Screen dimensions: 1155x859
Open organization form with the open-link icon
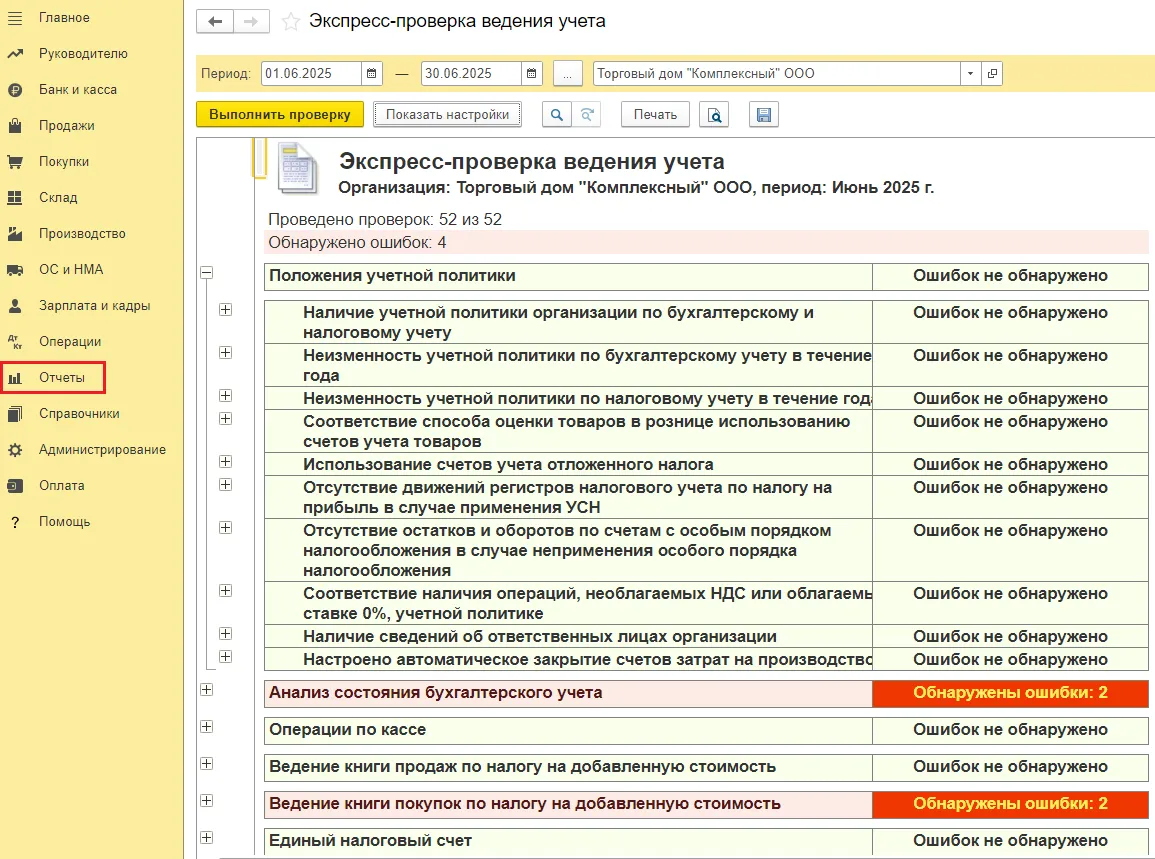click(x=992, y=74)
